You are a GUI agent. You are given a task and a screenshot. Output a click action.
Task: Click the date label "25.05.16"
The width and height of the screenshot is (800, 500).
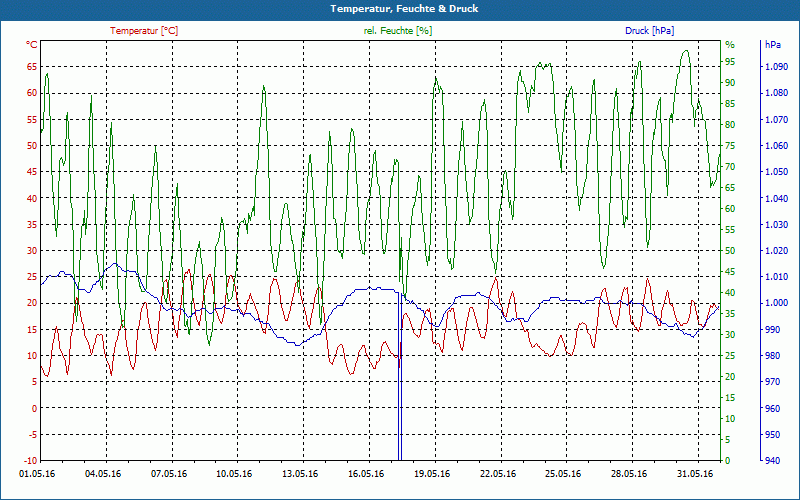563,474
